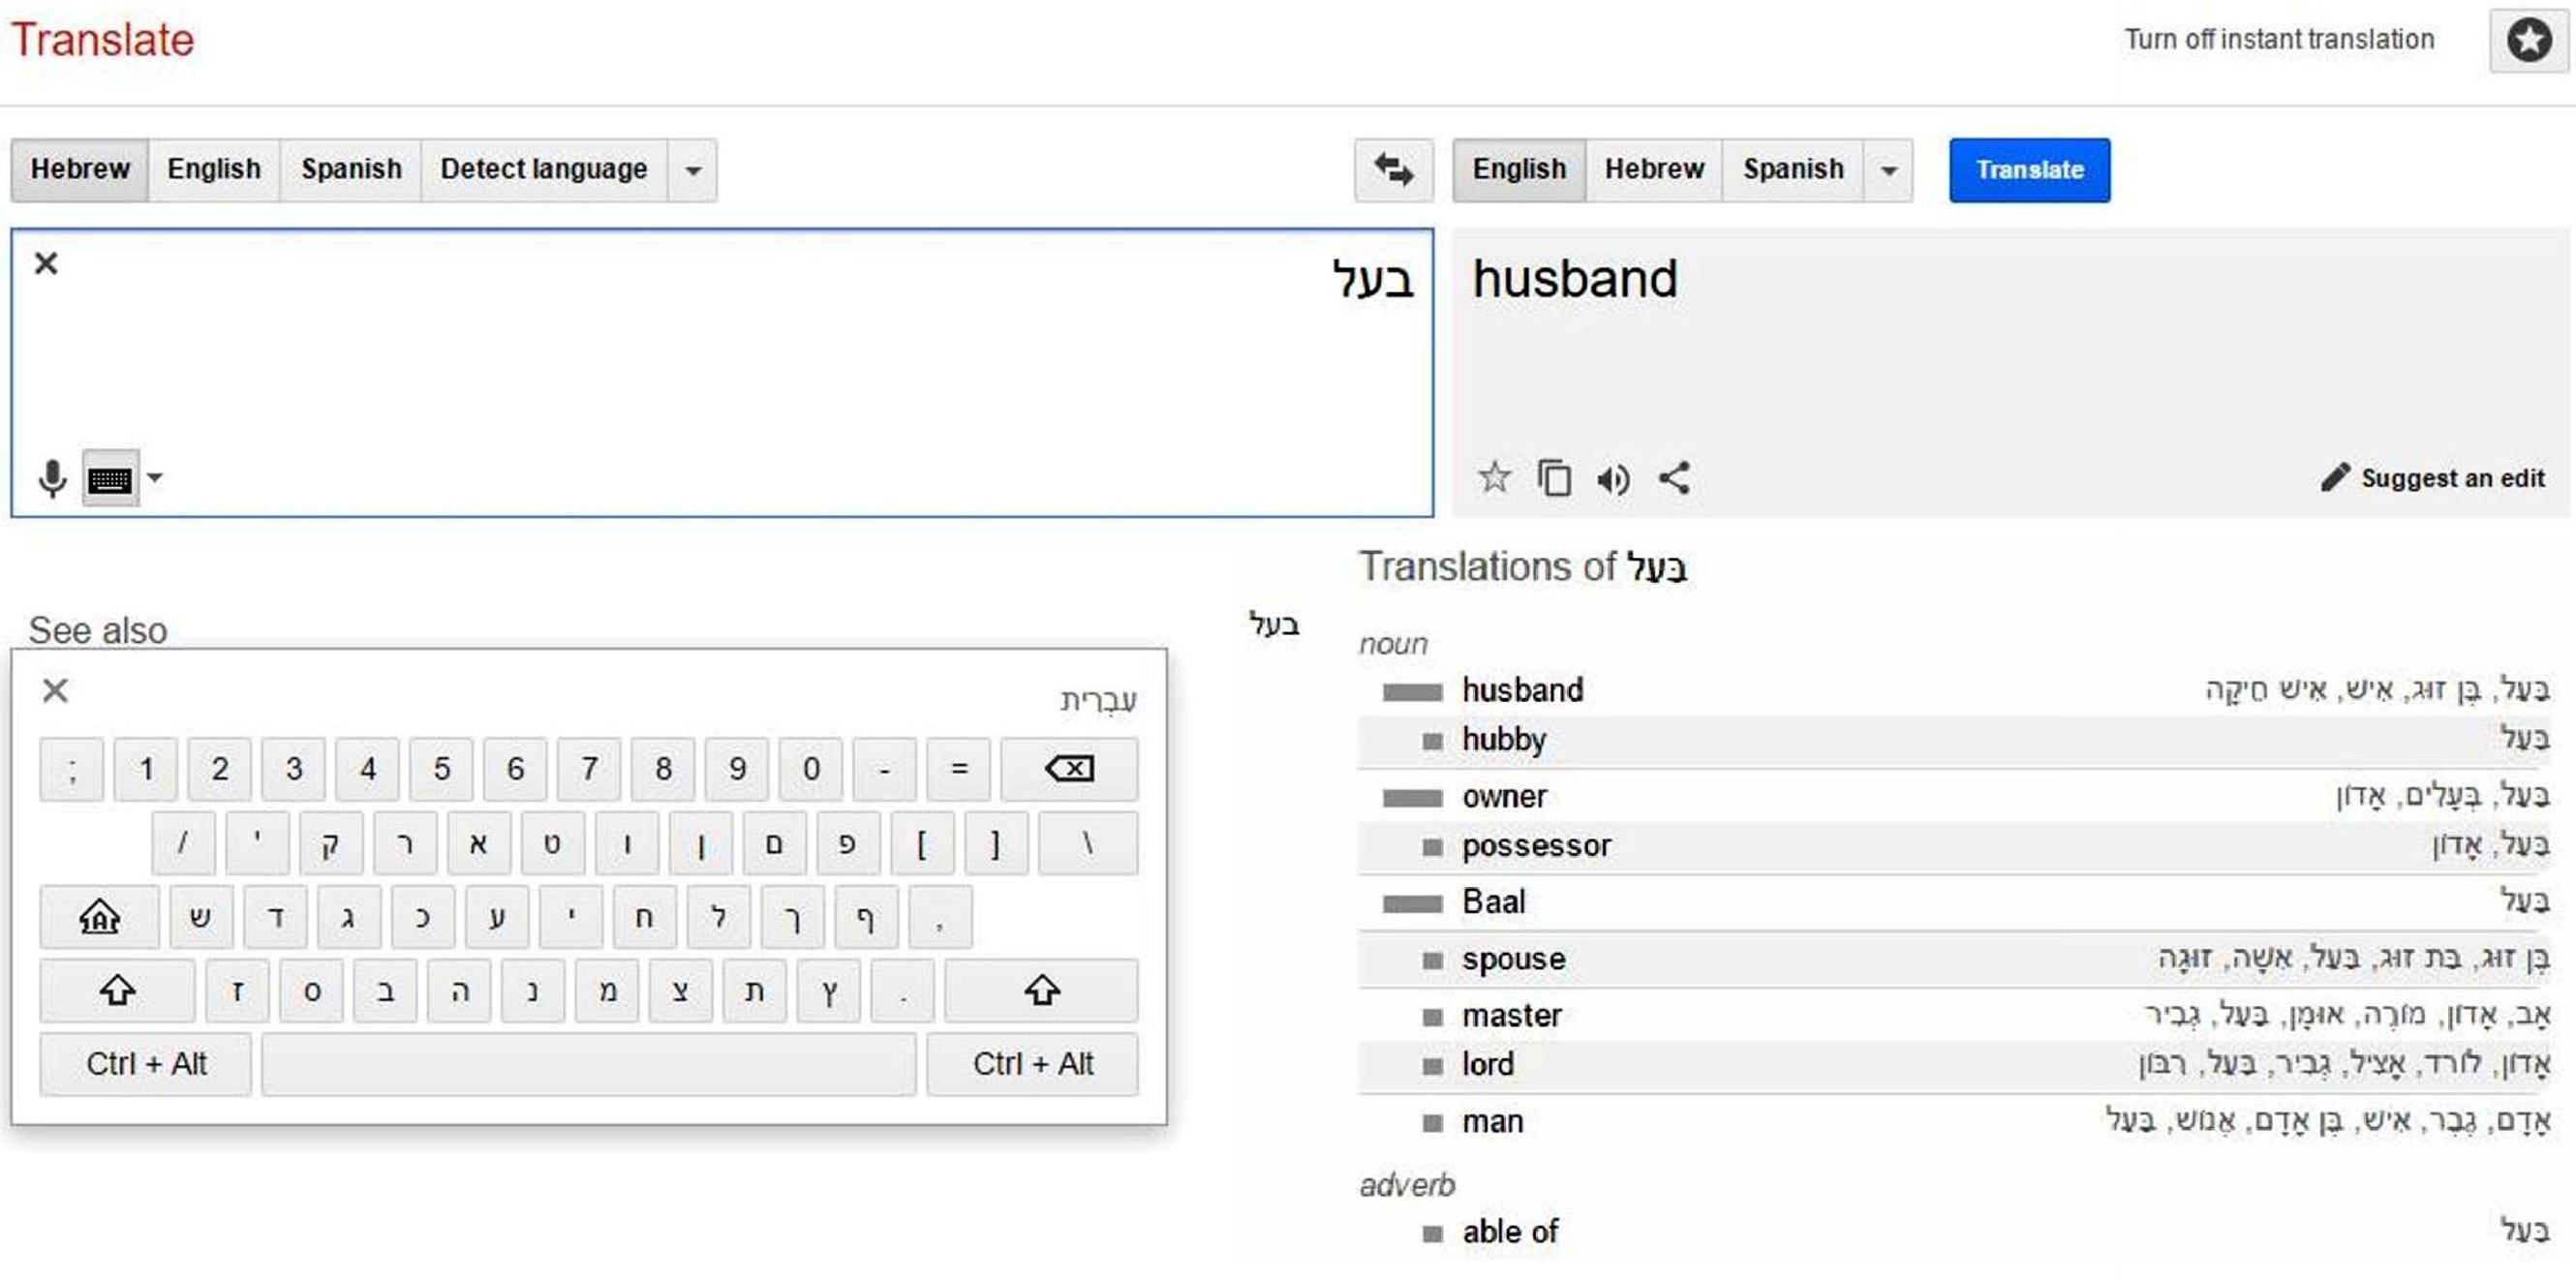Tap the ע key on virtual keyboard

[496, 916]
